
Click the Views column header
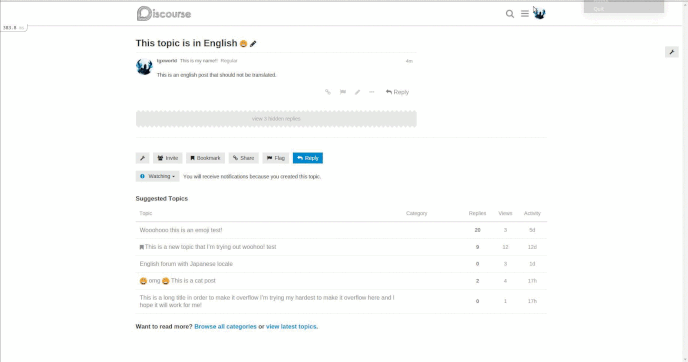click(505, 213)
